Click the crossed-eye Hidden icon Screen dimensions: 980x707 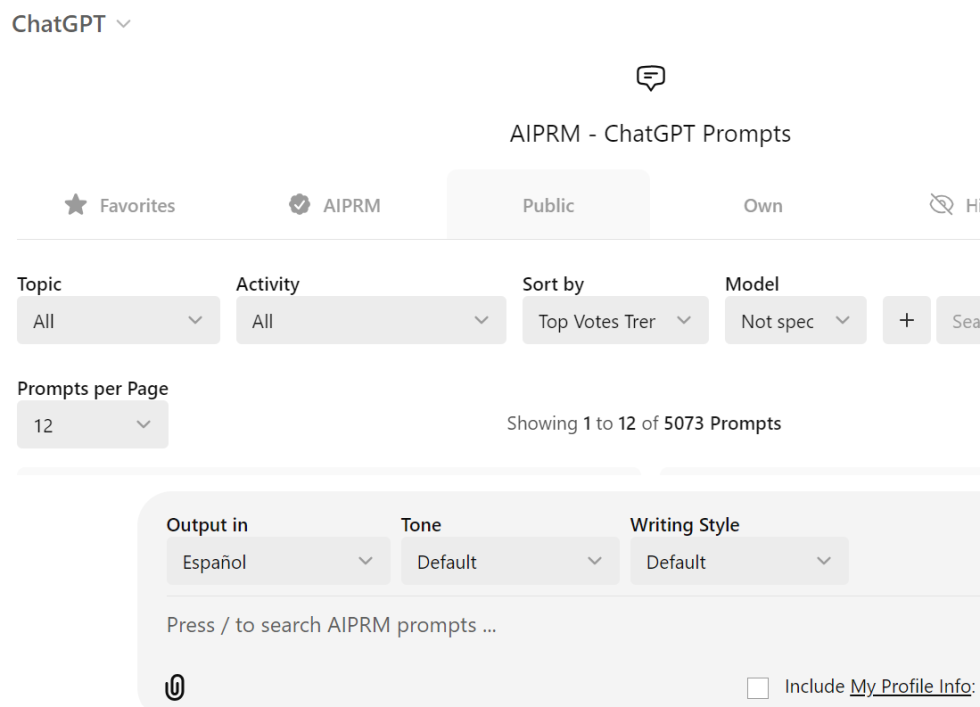click(x=940, y=203)
